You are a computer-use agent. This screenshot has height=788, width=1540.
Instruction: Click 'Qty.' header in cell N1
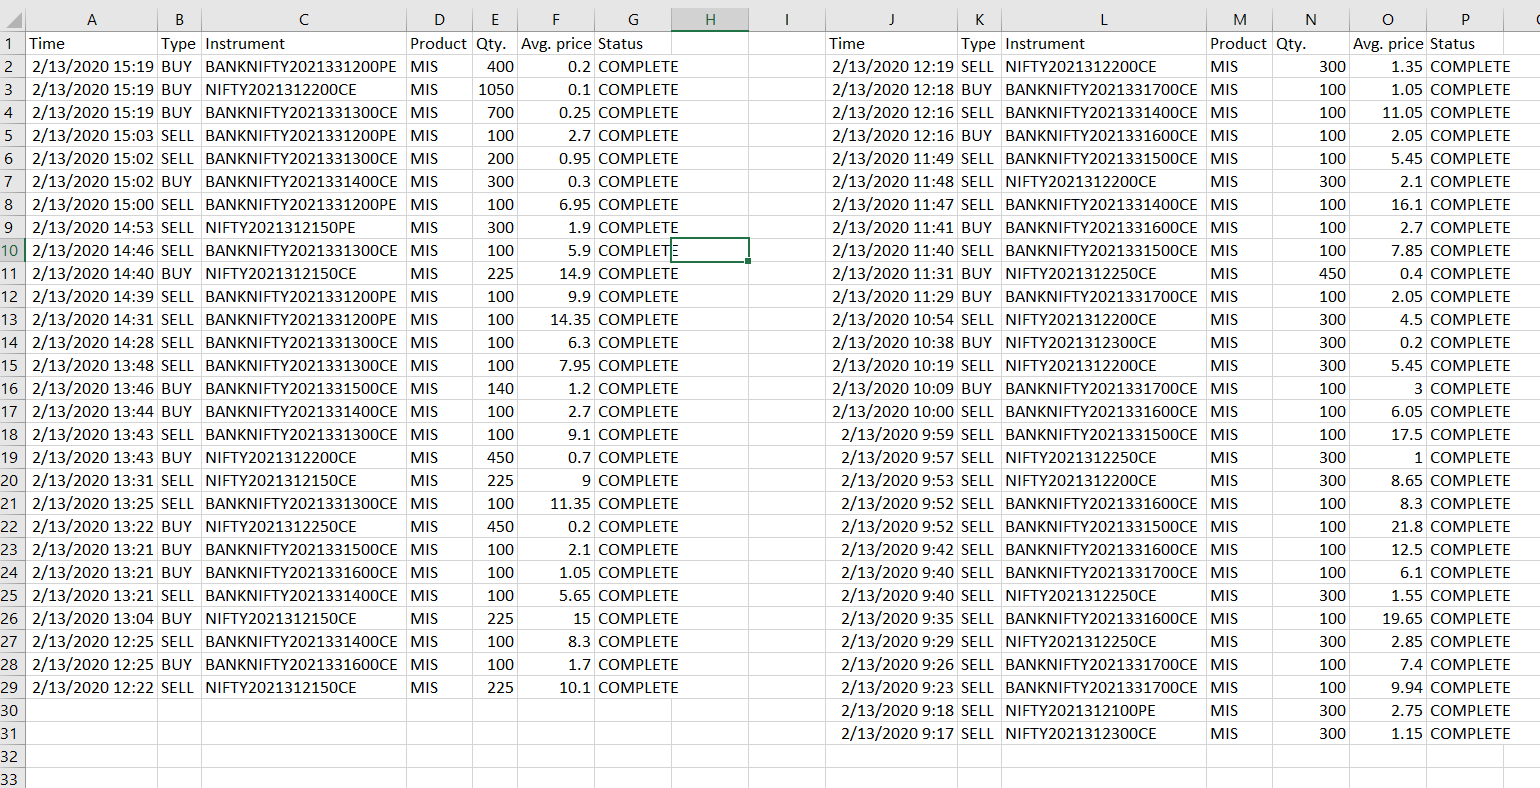pyautogui.click(x=1291, y=43)
